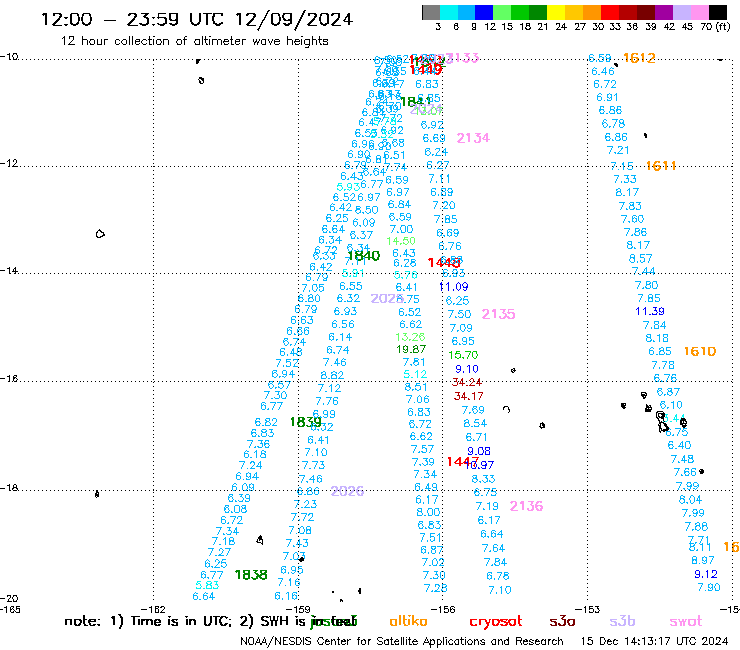
Task: Select the pink swot pass label '2136'
Action: point(526,506)
